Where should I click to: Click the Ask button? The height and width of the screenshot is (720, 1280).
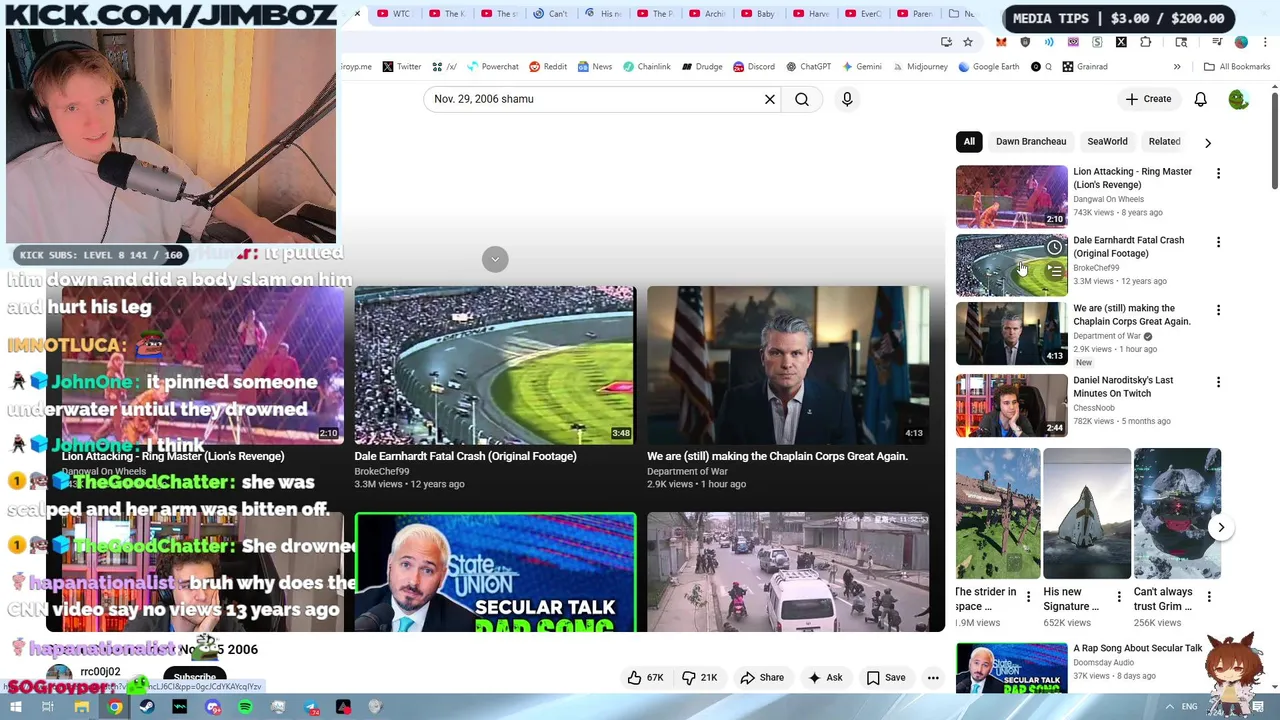coord(825,678)
